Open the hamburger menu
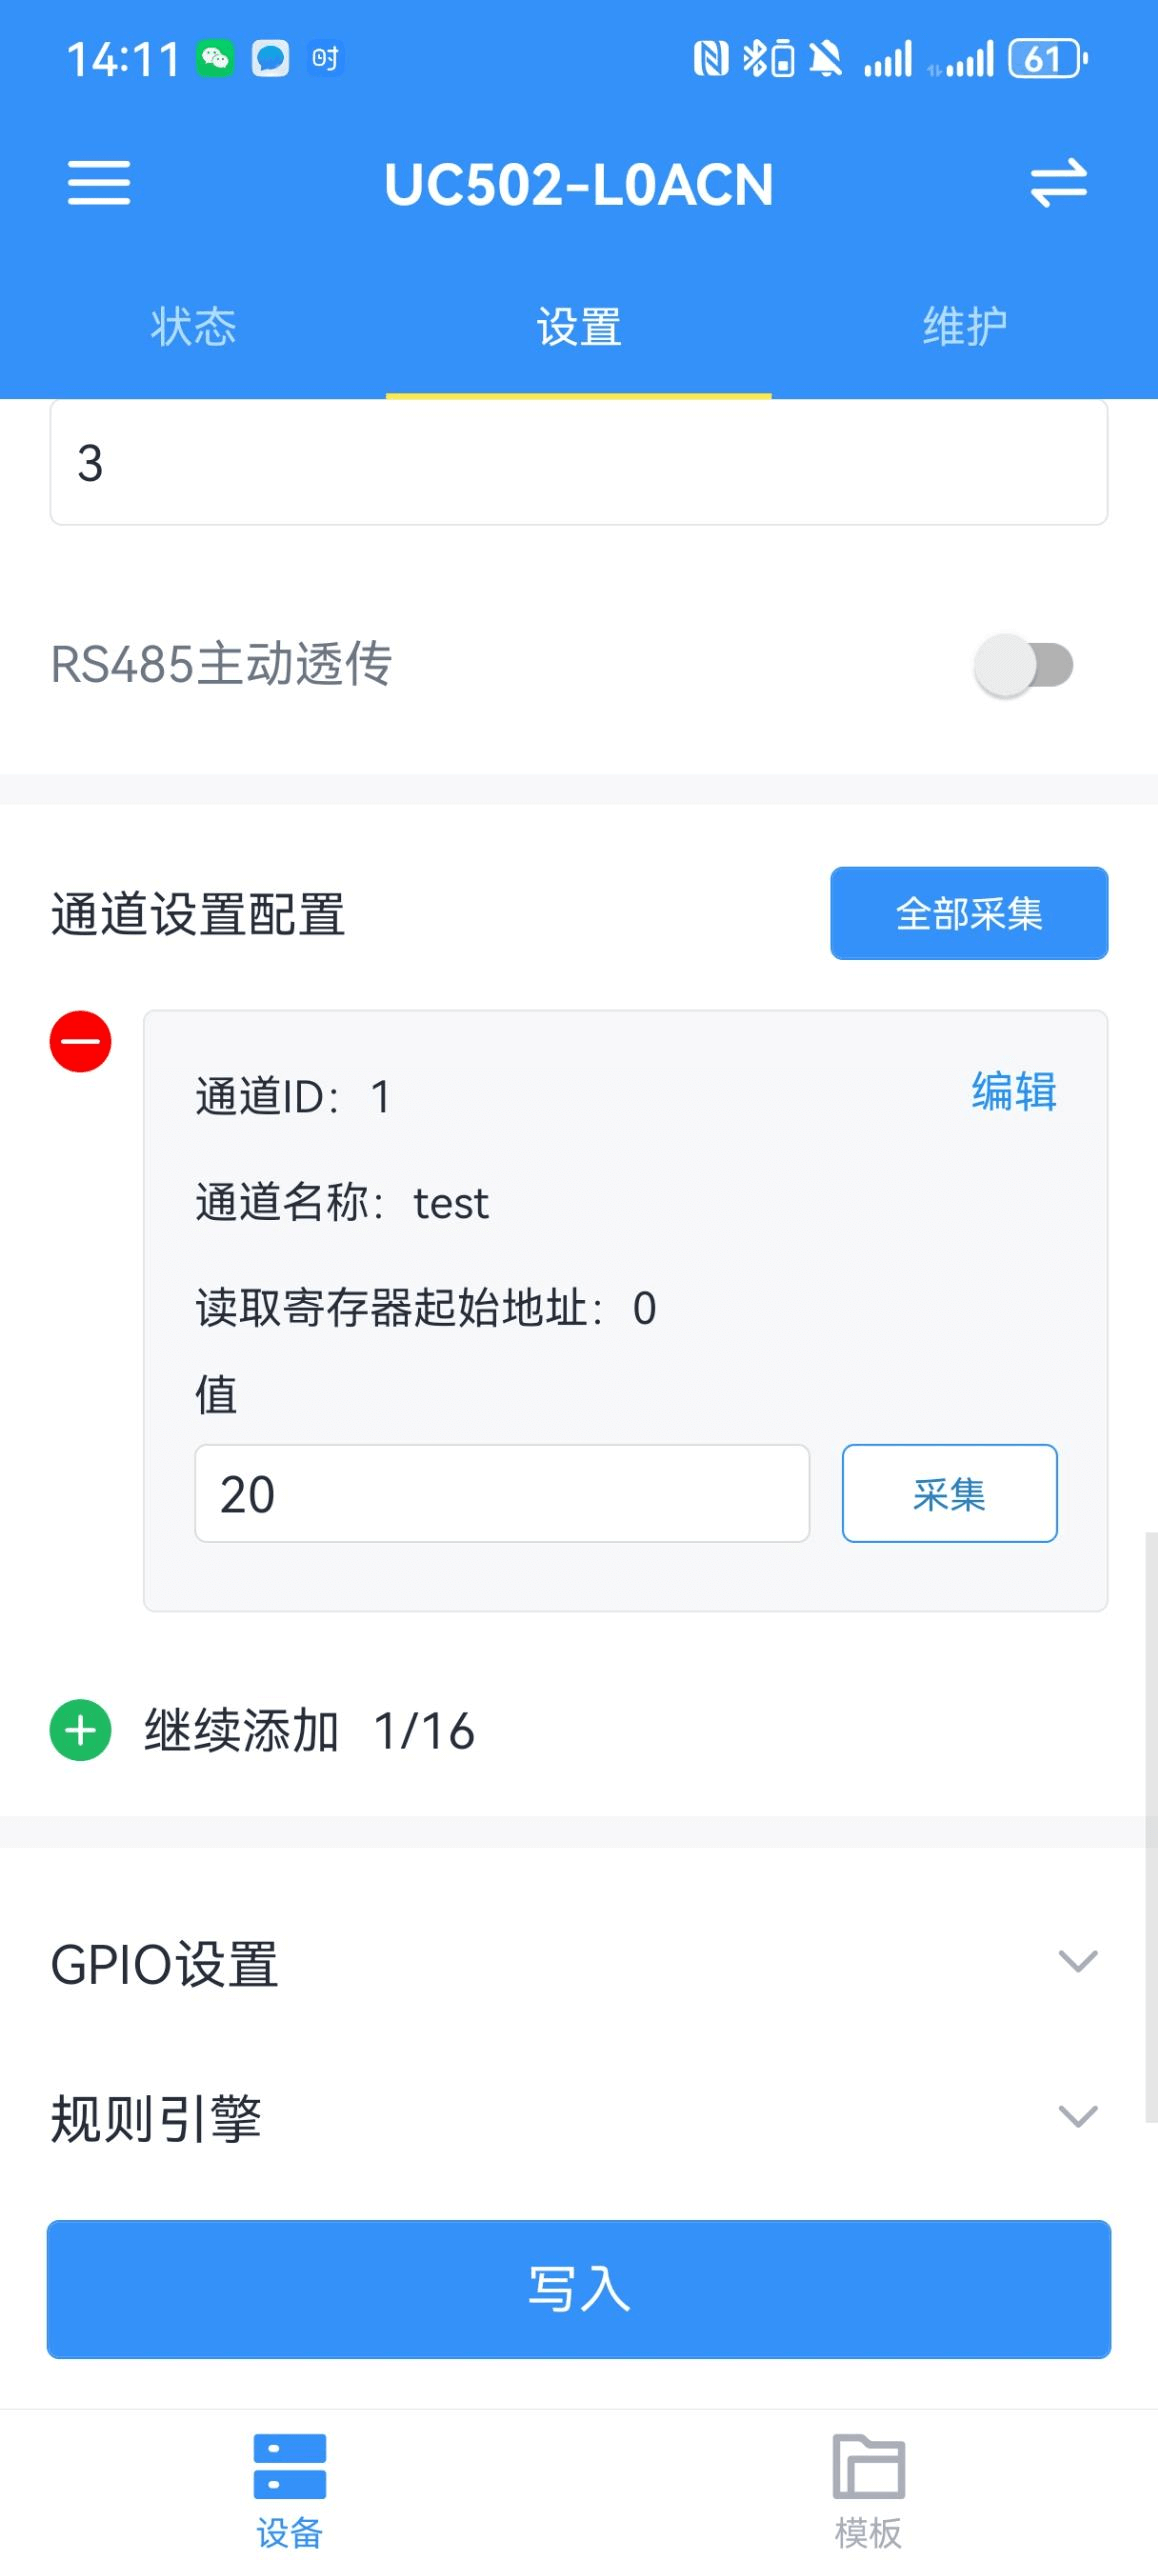1158x2560 pixels. coord(98,183)
